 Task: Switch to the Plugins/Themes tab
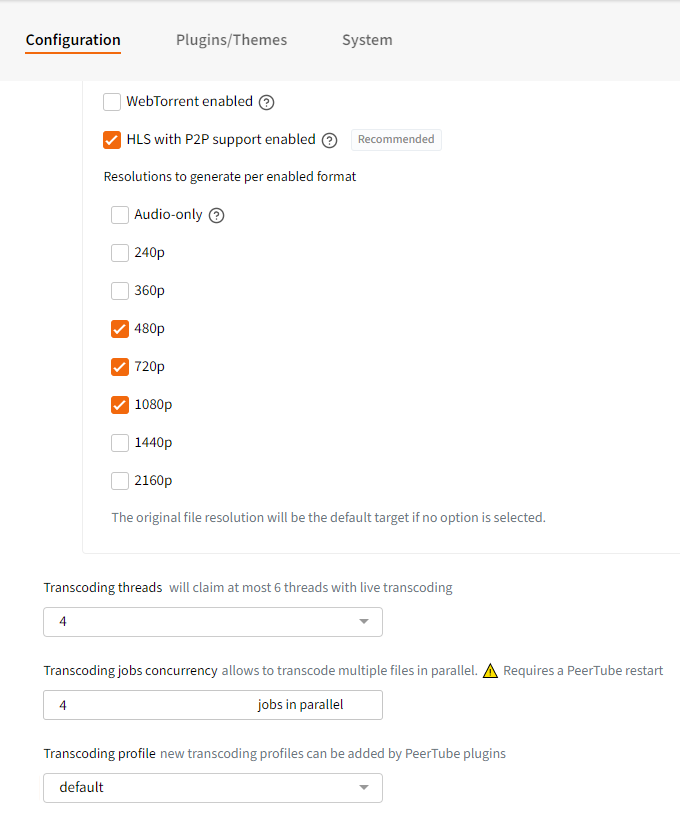231,40
